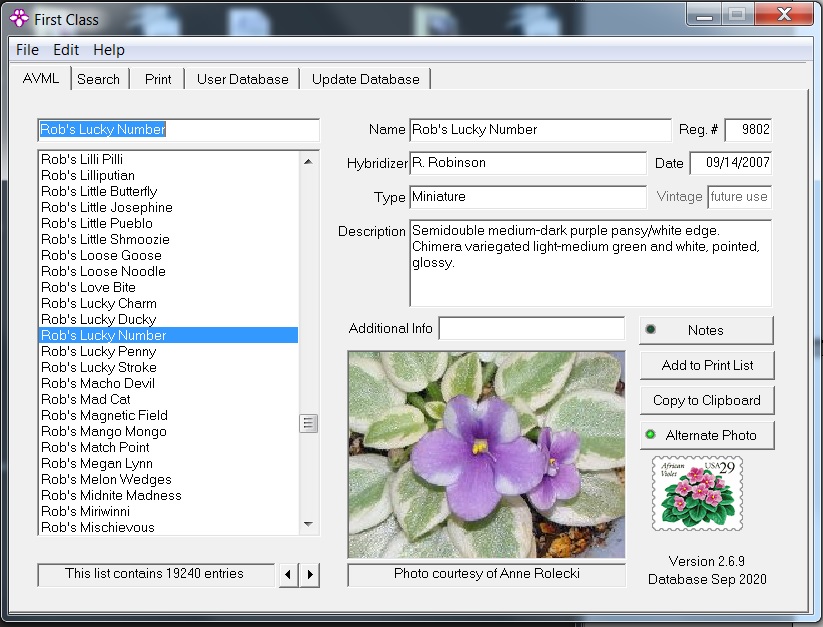Viewport: 823px width, 627px height.
Task: Add Rob's Lucky Number to Print List
Action: (706, 365)
